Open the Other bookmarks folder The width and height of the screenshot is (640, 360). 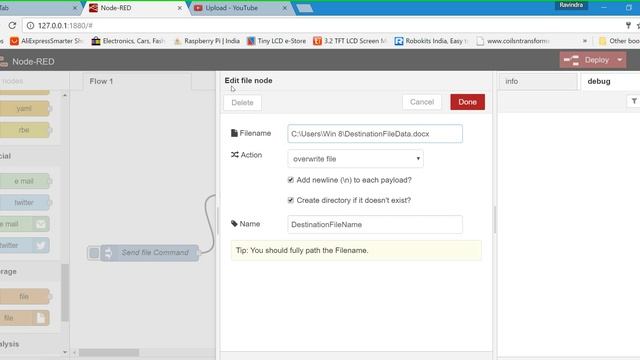pyautogui.click(x=619, y=41)
